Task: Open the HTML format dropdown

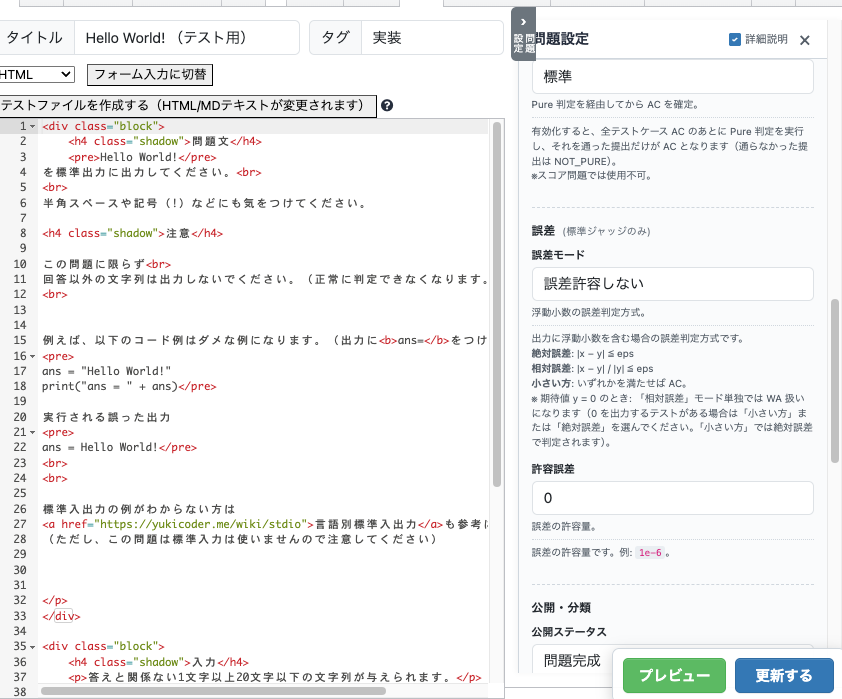Action: 35,75
